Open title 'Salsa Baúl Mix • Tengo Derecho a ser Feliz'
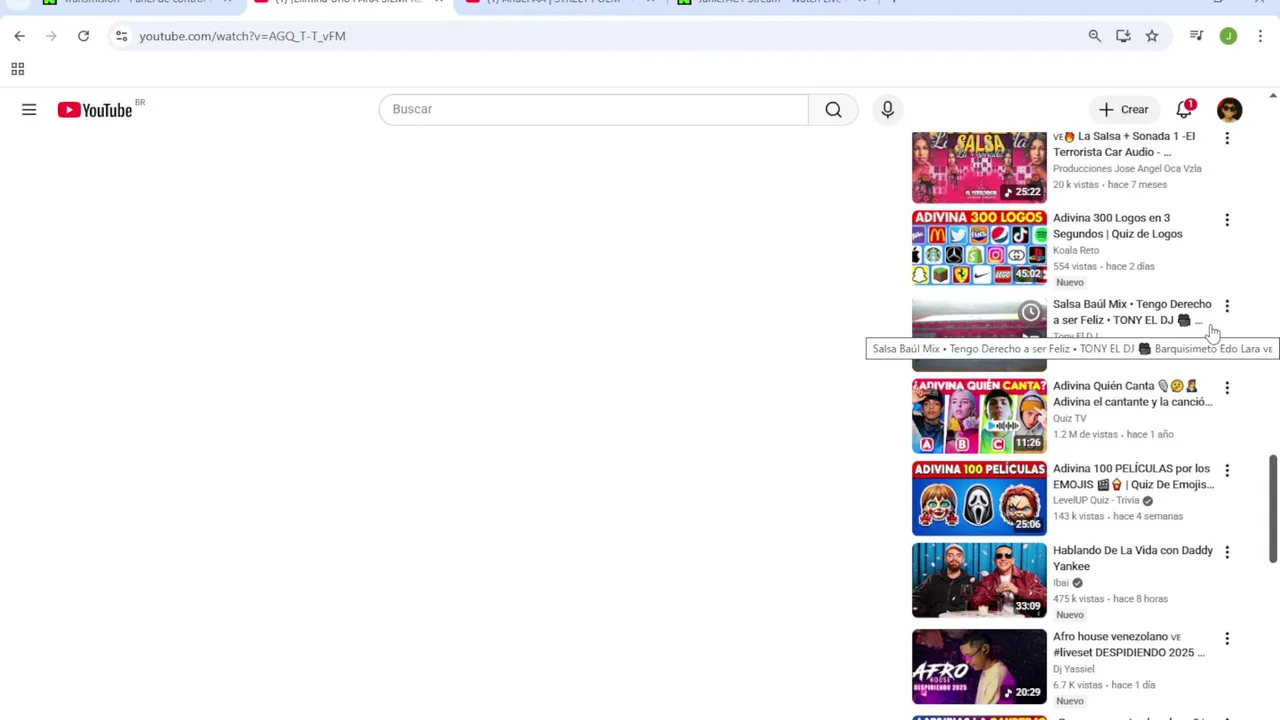This screenshot has height=720, width=1280. pyautogui.click(x=1132, y=312)
